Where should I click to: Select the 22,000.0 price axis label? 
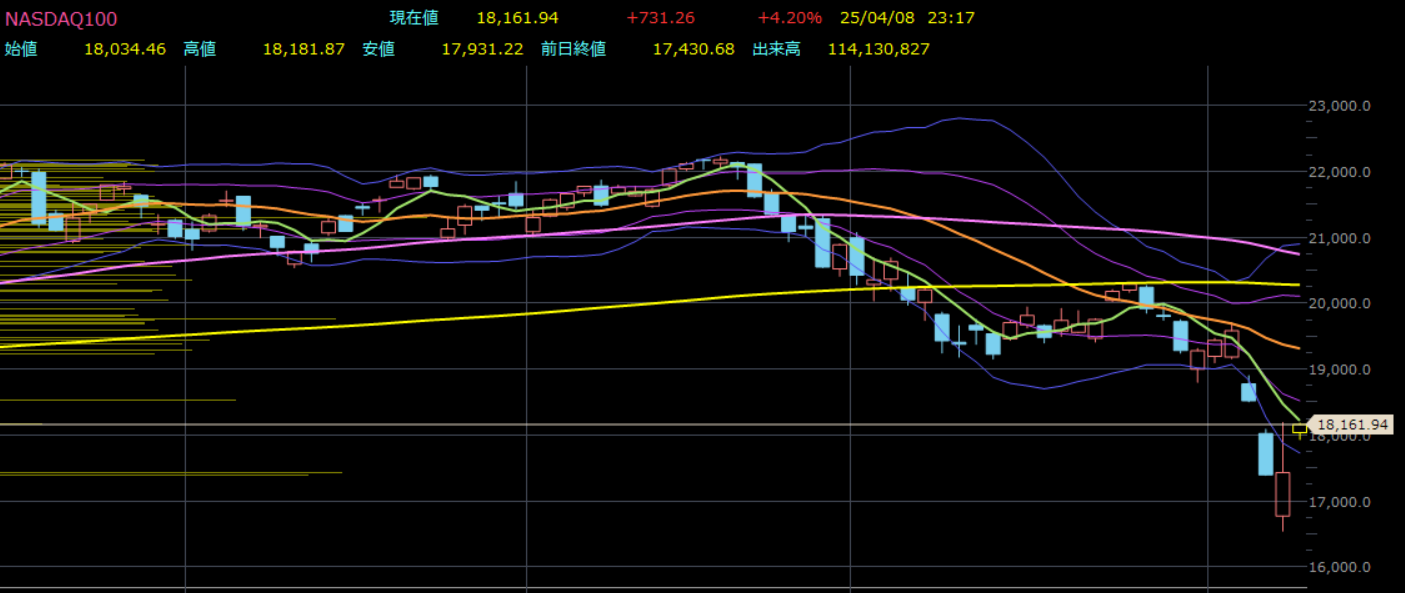tap(1340, 172)
